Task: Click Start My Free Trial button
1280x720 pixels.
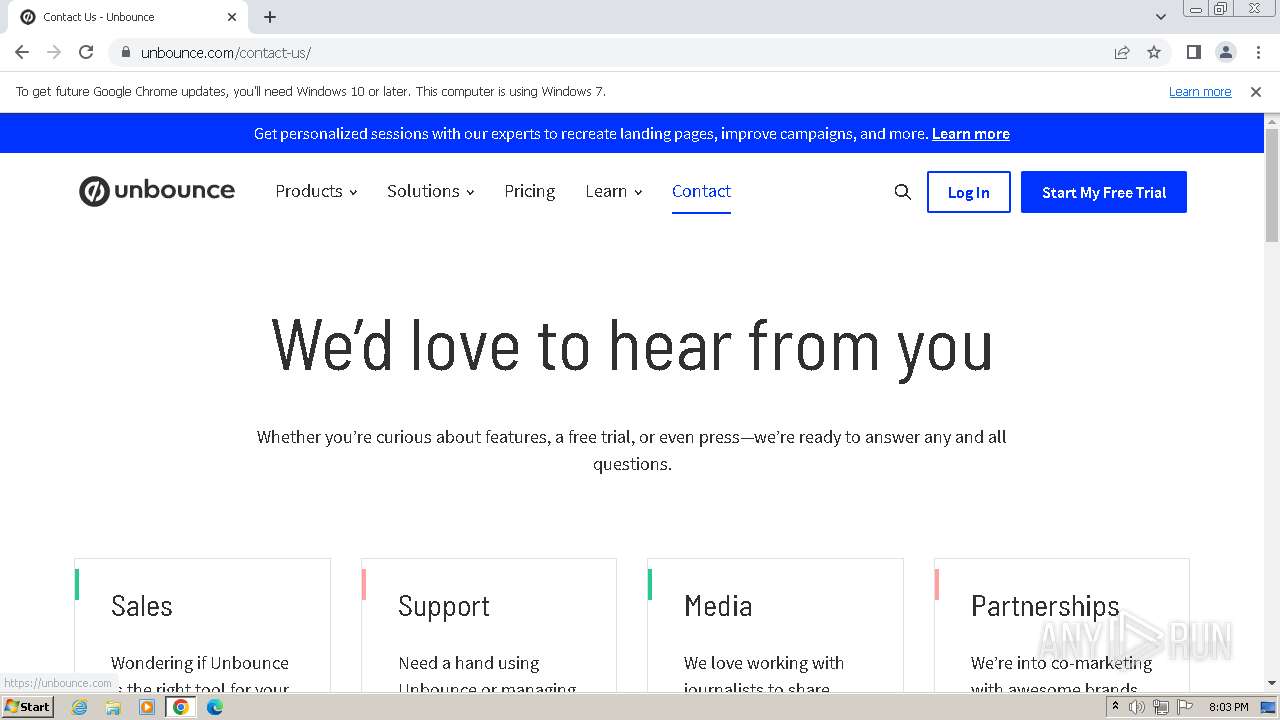Action: point(1104,192)
